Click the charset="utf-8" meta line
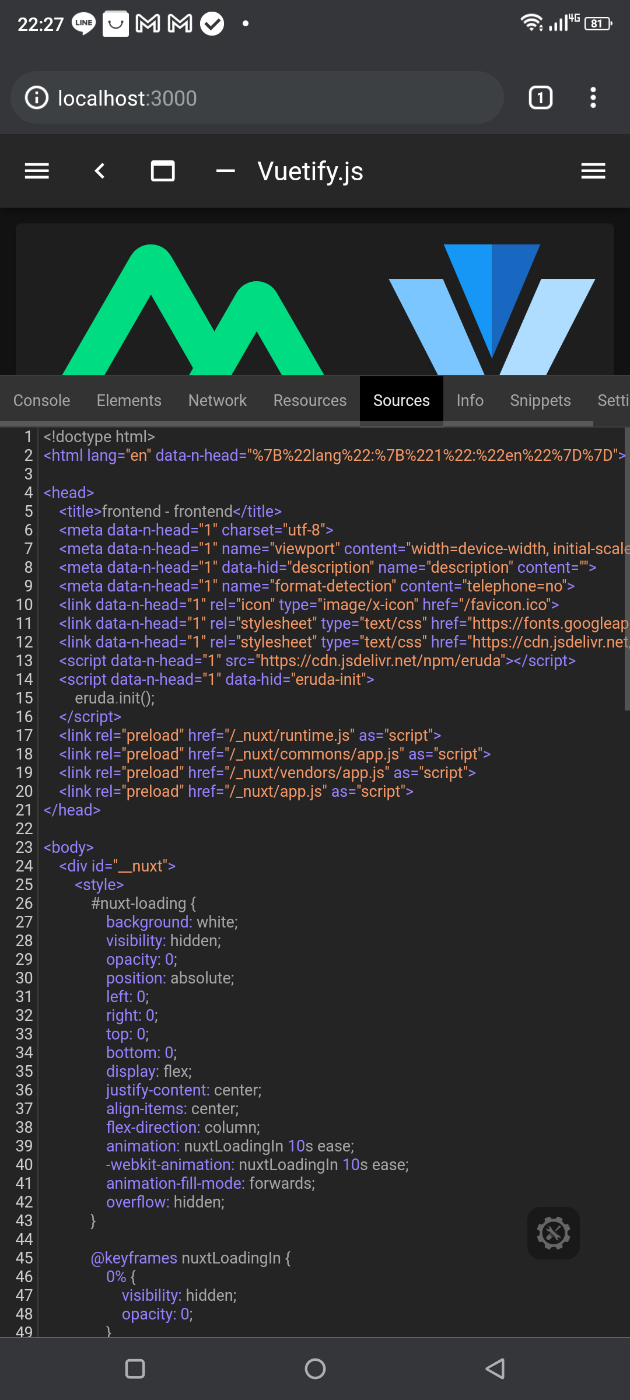630x1400 pixels. 196,530
